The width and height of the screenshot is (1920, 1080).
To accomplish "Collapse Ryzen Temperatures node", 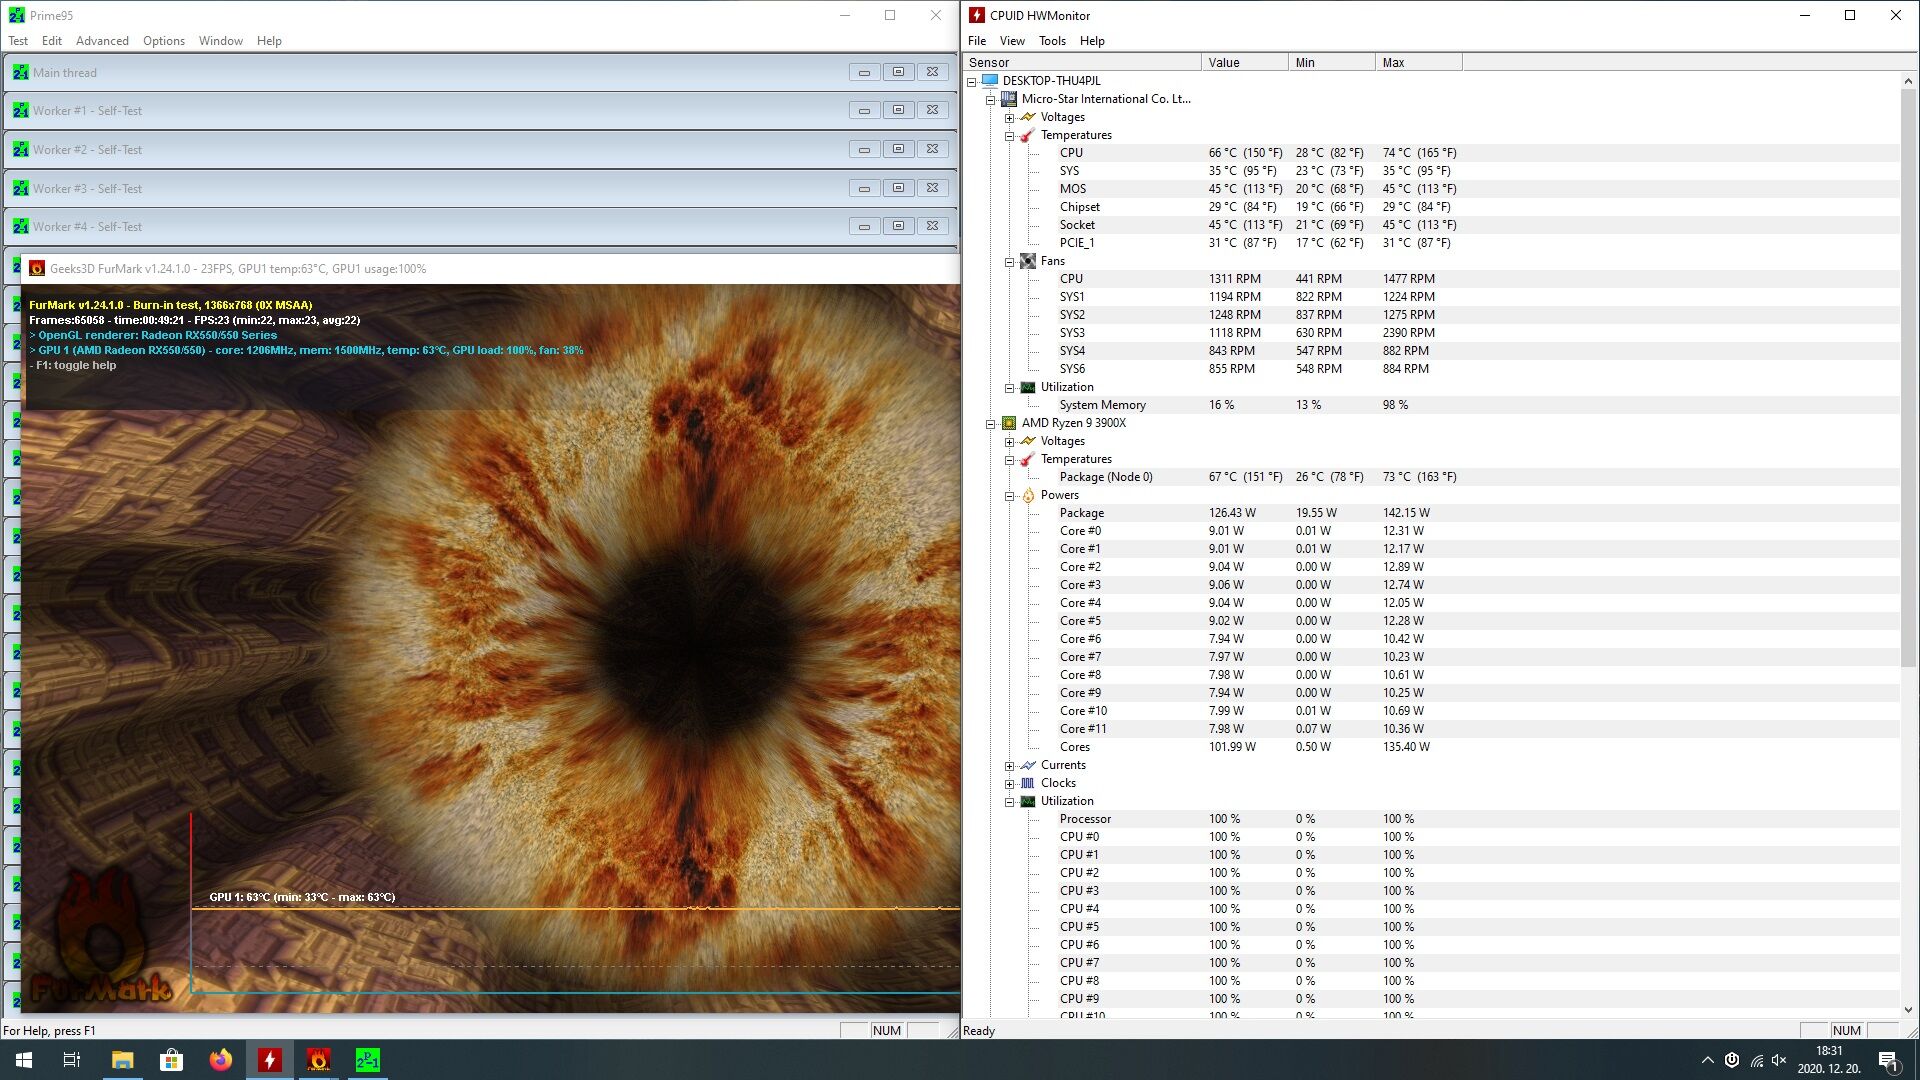I will (1009, 459).
